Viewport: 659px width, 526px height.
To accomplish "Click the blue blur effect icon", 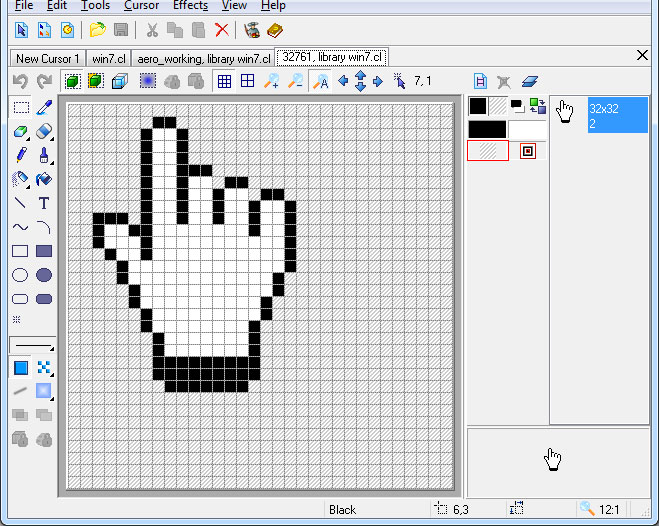I will 148,81.
